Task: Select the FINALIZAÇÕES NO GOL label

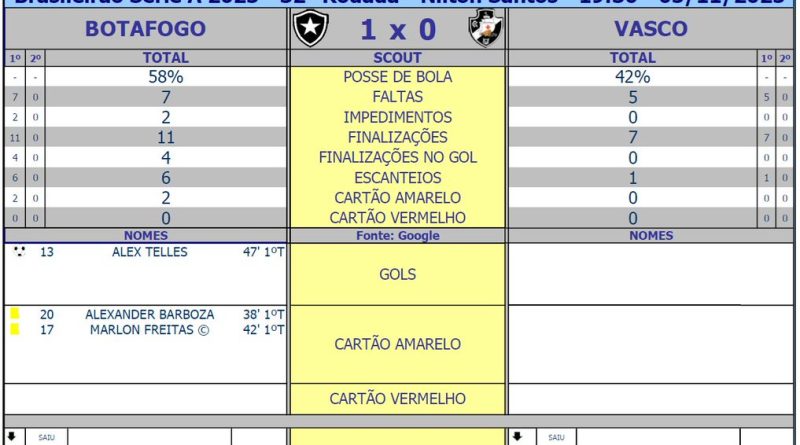Action: pyautogui.click(x=397, y=157)
